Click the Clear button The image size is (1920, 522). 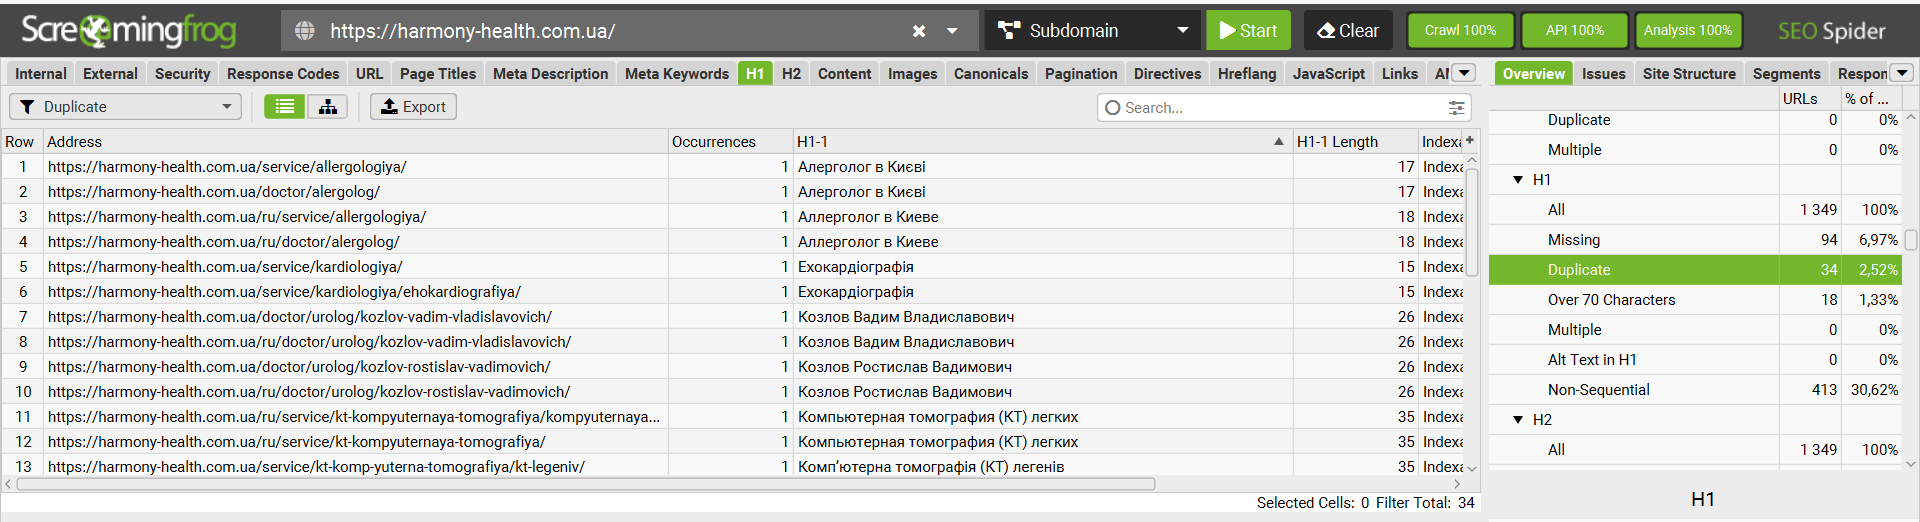coord(1348,31)
